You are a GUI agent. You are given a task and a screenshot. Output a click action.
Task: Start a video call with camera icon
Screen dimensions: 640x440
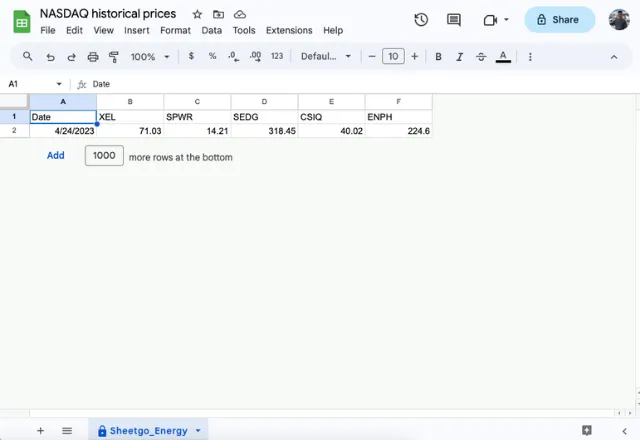click(490, 20)
